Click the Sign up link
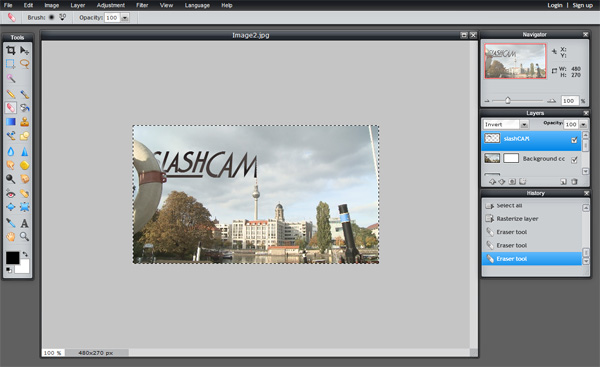600x367 pixels. (x=582, y=5)
